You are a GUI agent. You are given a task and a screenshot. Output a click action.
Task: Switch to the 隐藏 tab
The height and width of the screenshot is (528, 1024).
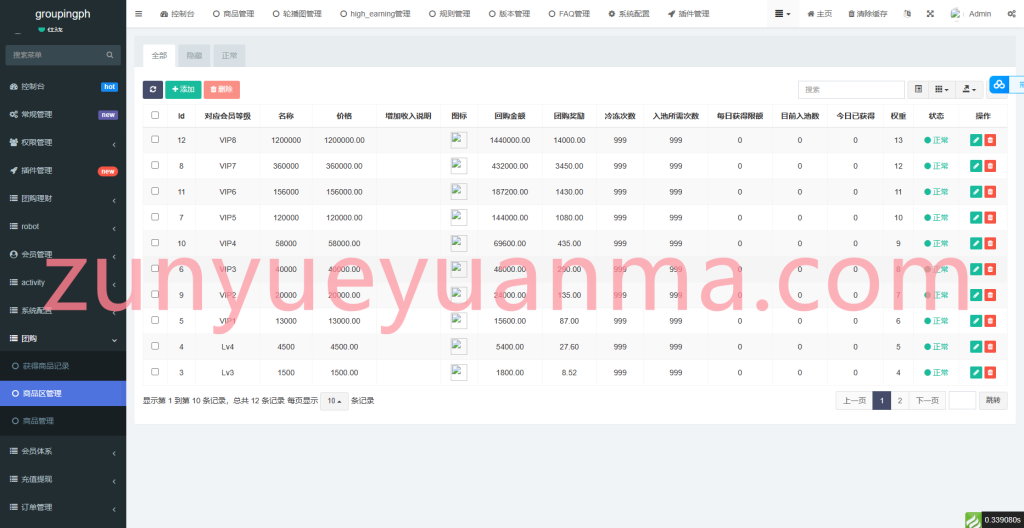tap(194, 56)
